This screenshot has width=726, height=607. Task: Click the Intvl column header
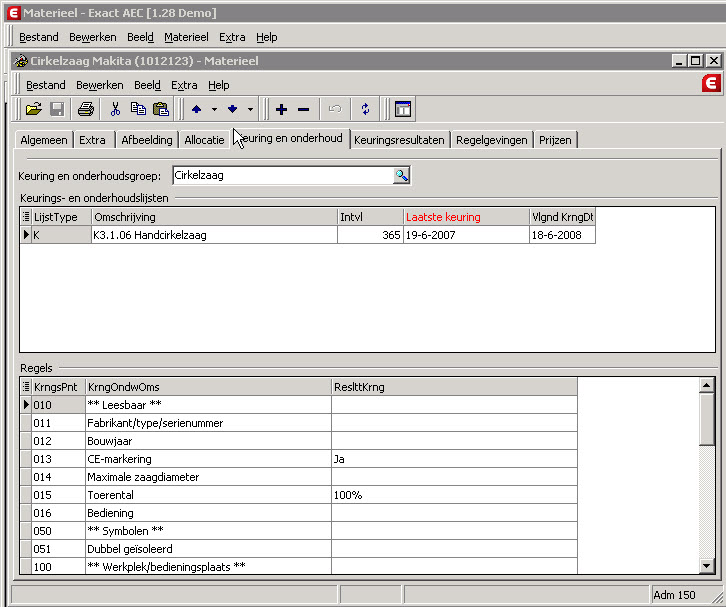tap(370, 217)
